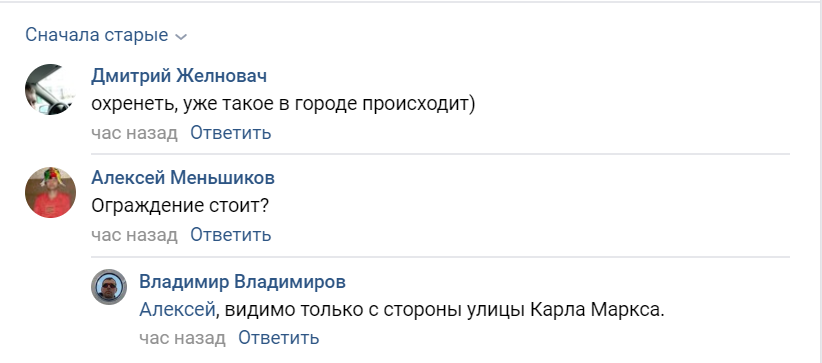This screenshot has width=822, height=363.
Task: Click the comment text Ограждение стоит?
Action: [180, 206]
